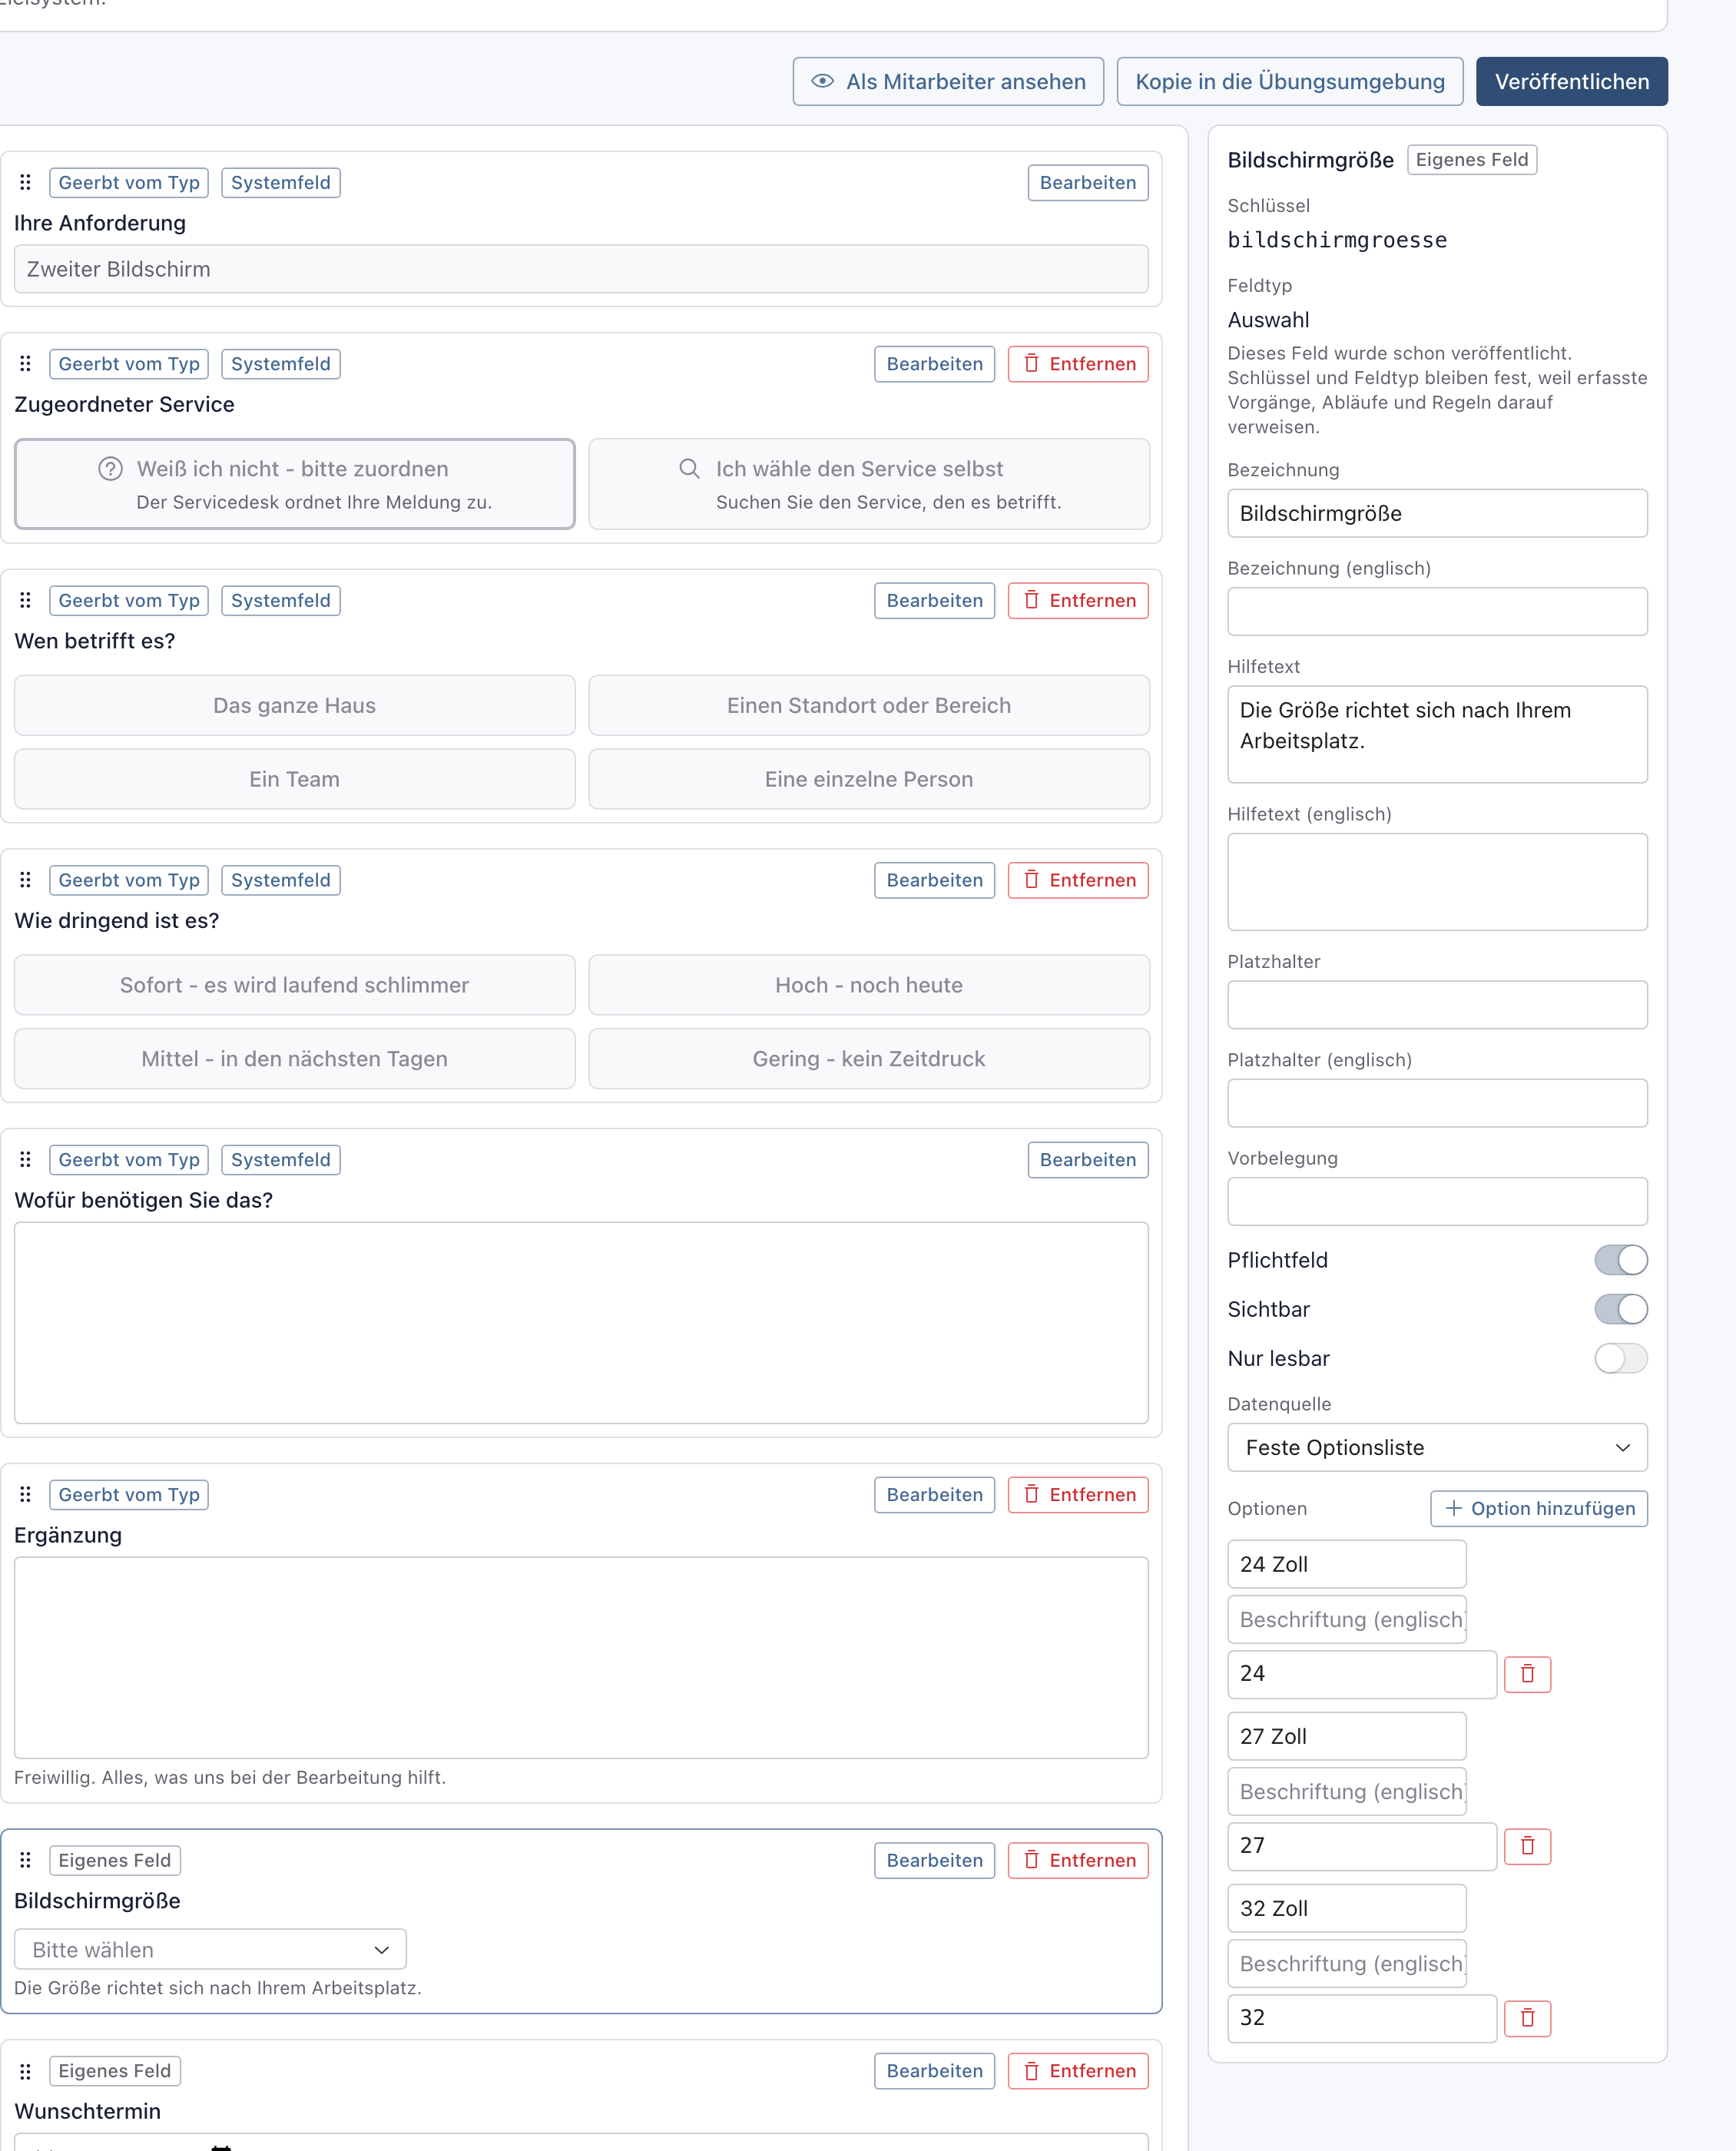Click the bildschirmgroesse key text

tap(1337, 240)
